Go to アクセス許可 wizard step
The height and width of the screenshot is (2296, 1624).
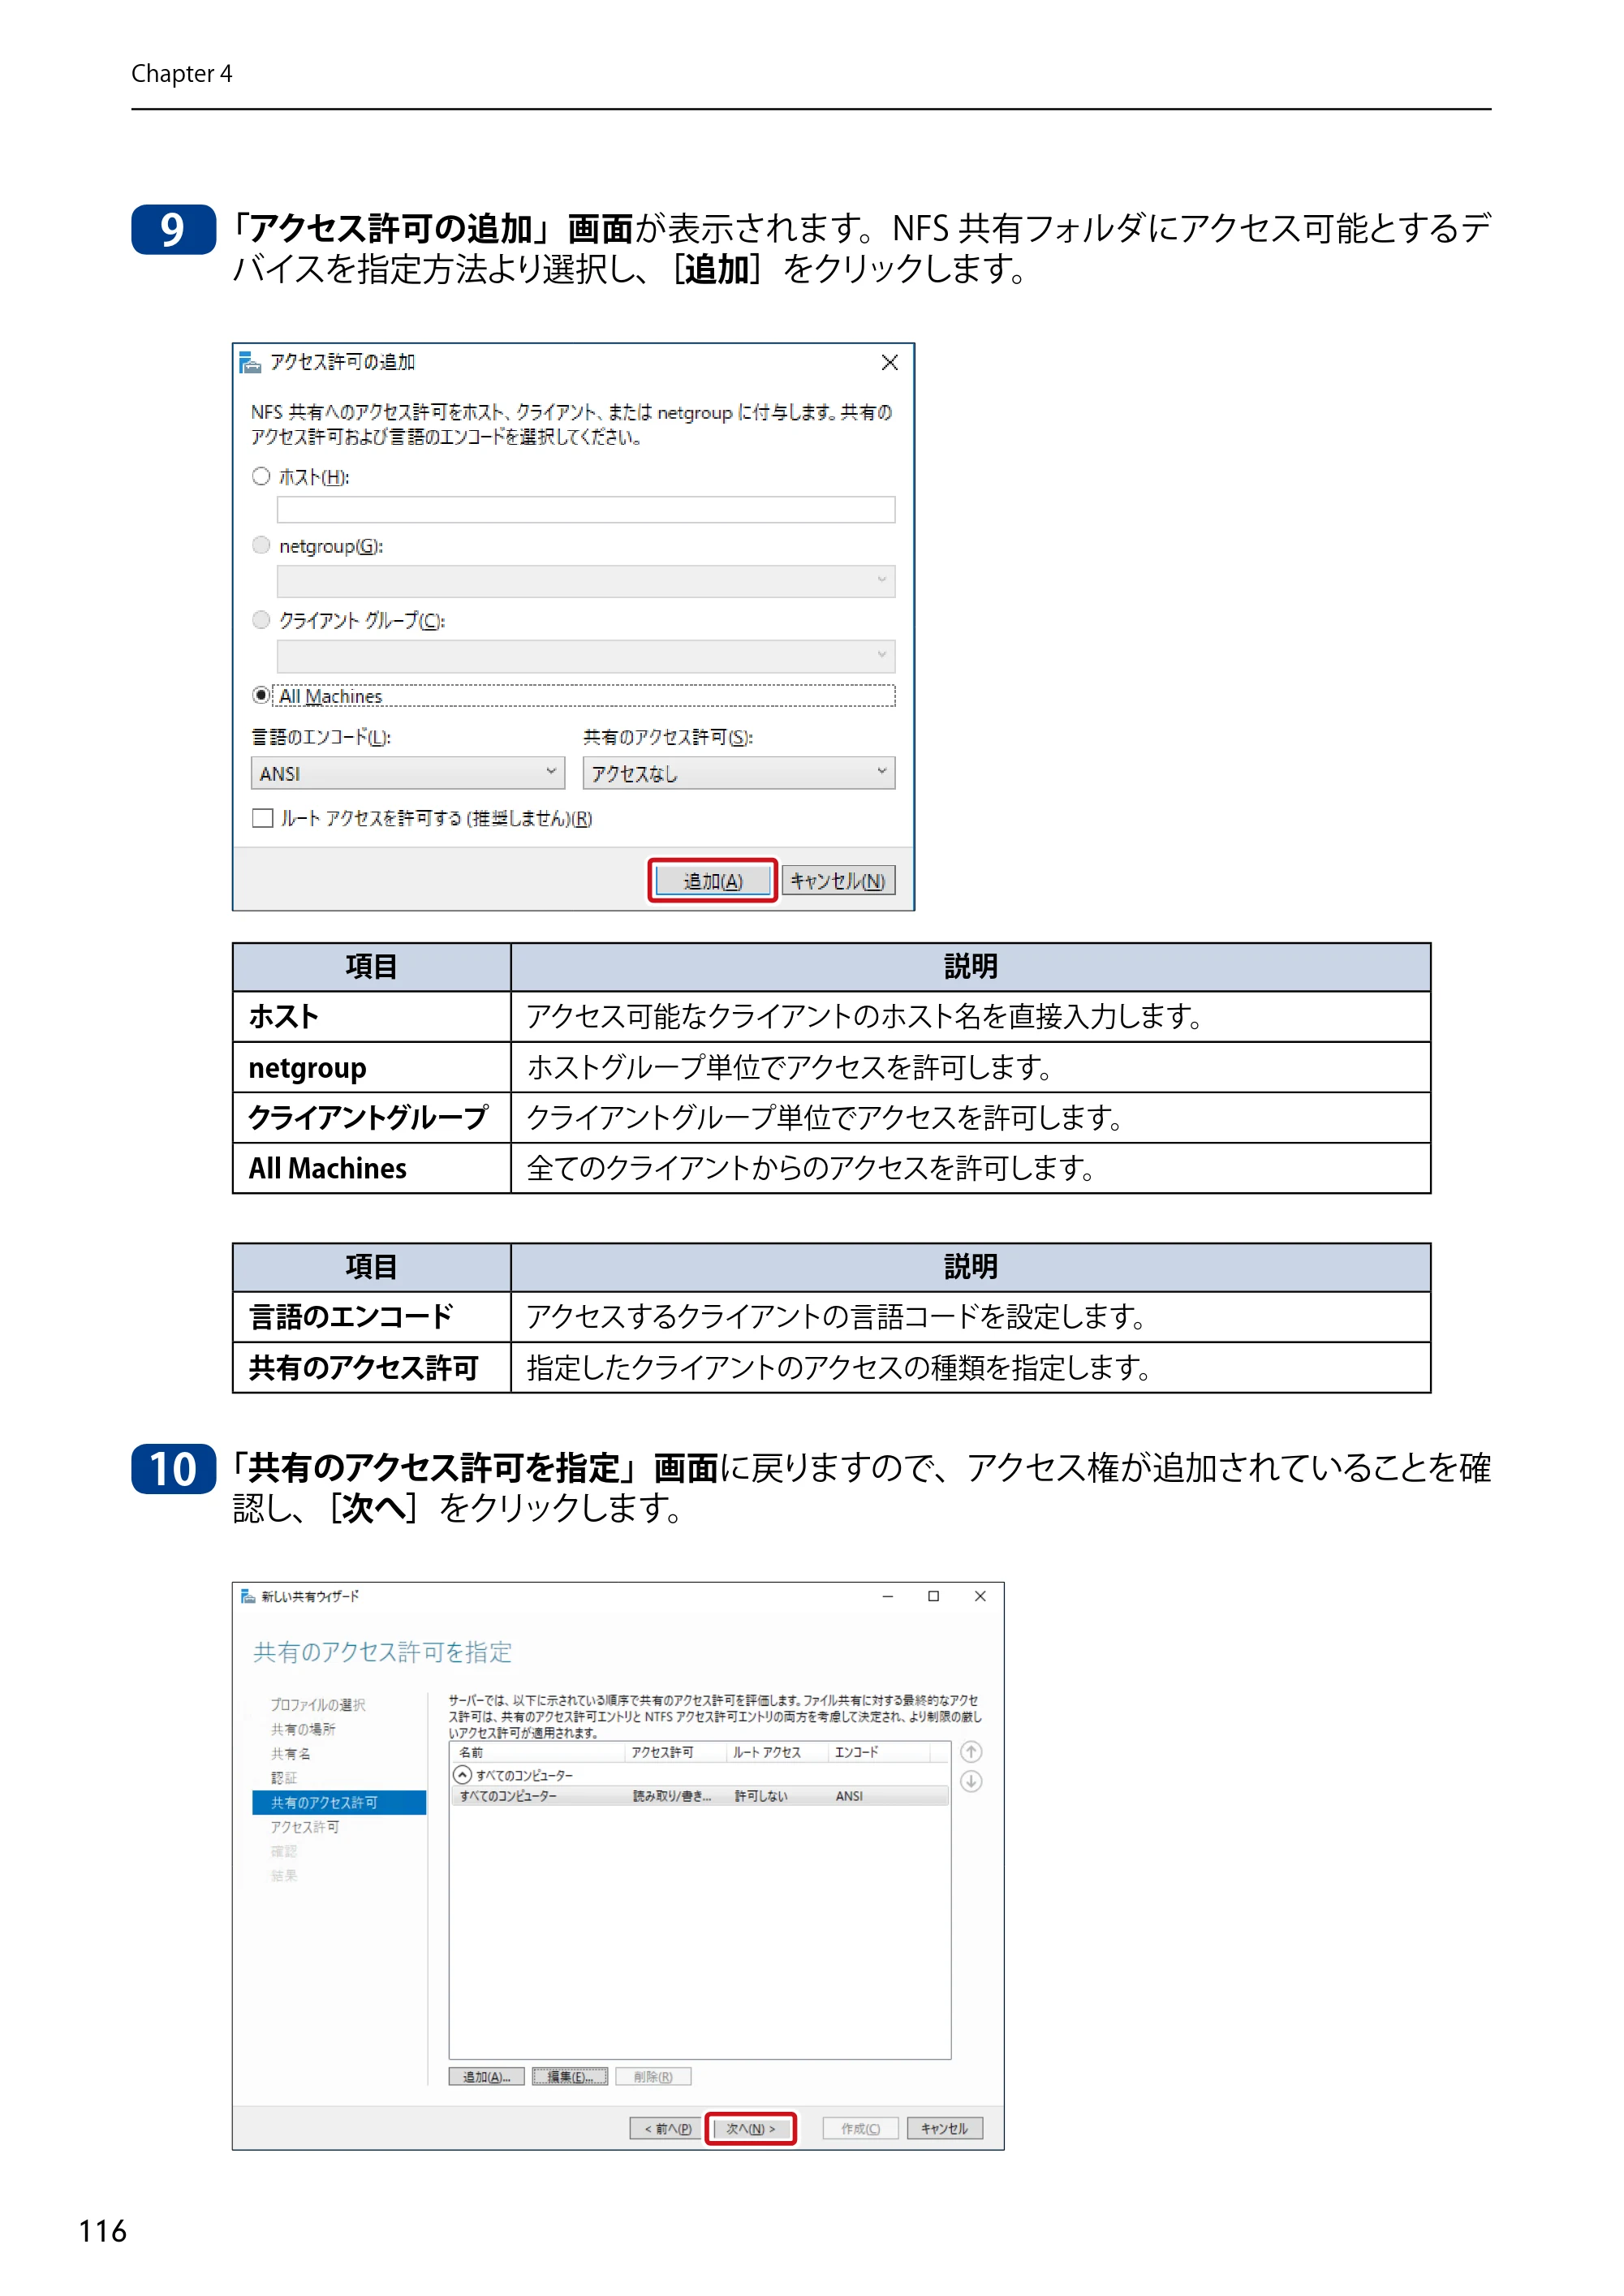[x=305, y=1827]
